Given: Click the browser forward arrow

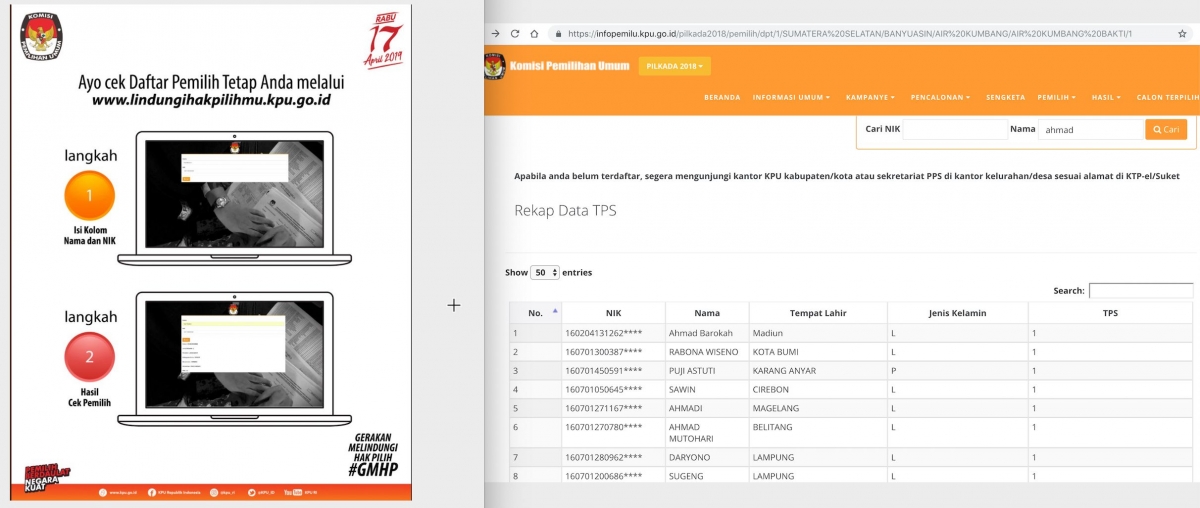Looking at the screenshot, I should [496, 33].
